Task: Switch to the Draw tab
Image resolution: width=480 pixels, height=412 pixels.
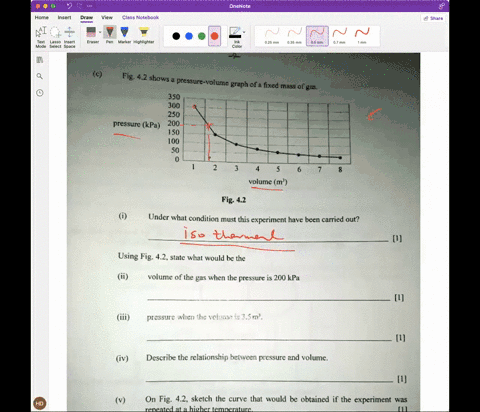Action: point(86,17)
